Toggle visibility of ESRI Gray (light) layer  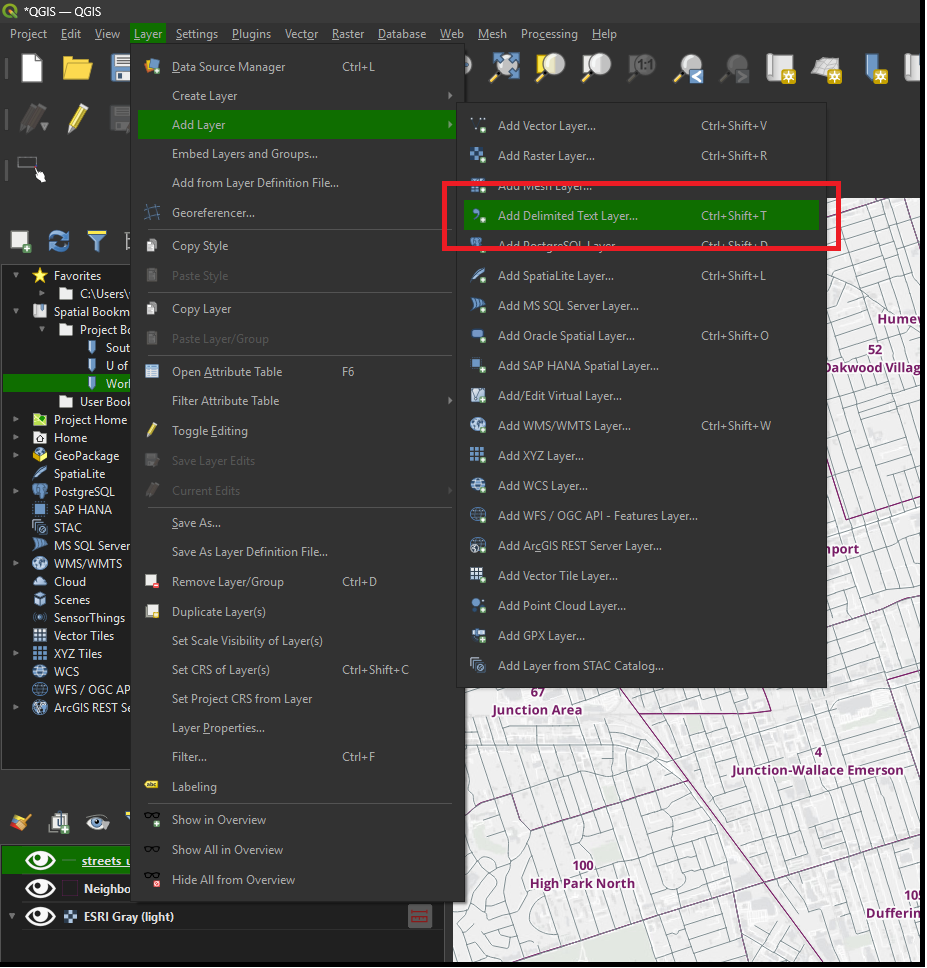(40, 916)
